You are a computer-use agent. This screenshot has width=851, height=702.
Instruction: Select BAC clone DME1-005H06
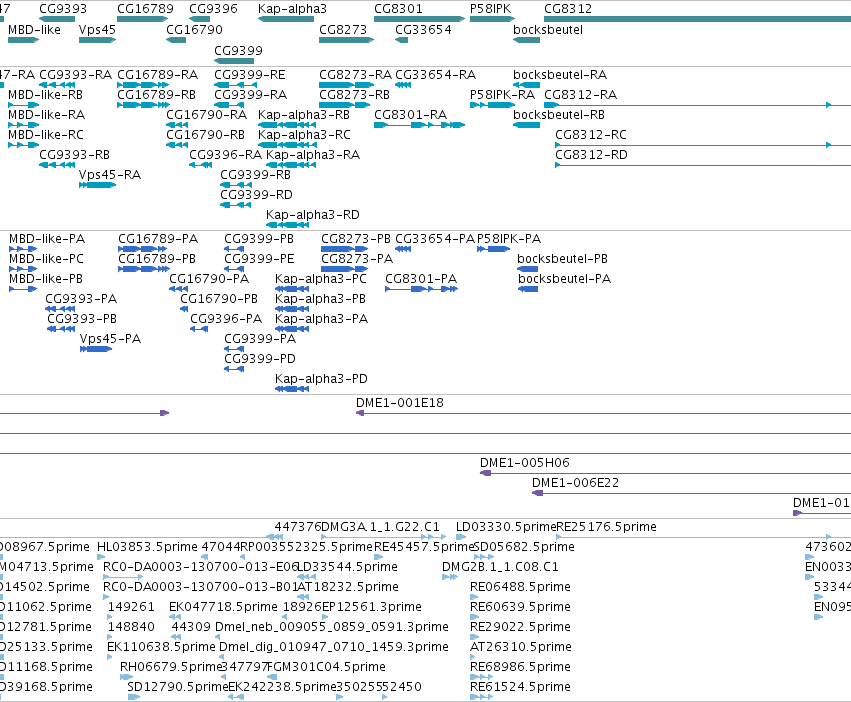pos(524,463)
